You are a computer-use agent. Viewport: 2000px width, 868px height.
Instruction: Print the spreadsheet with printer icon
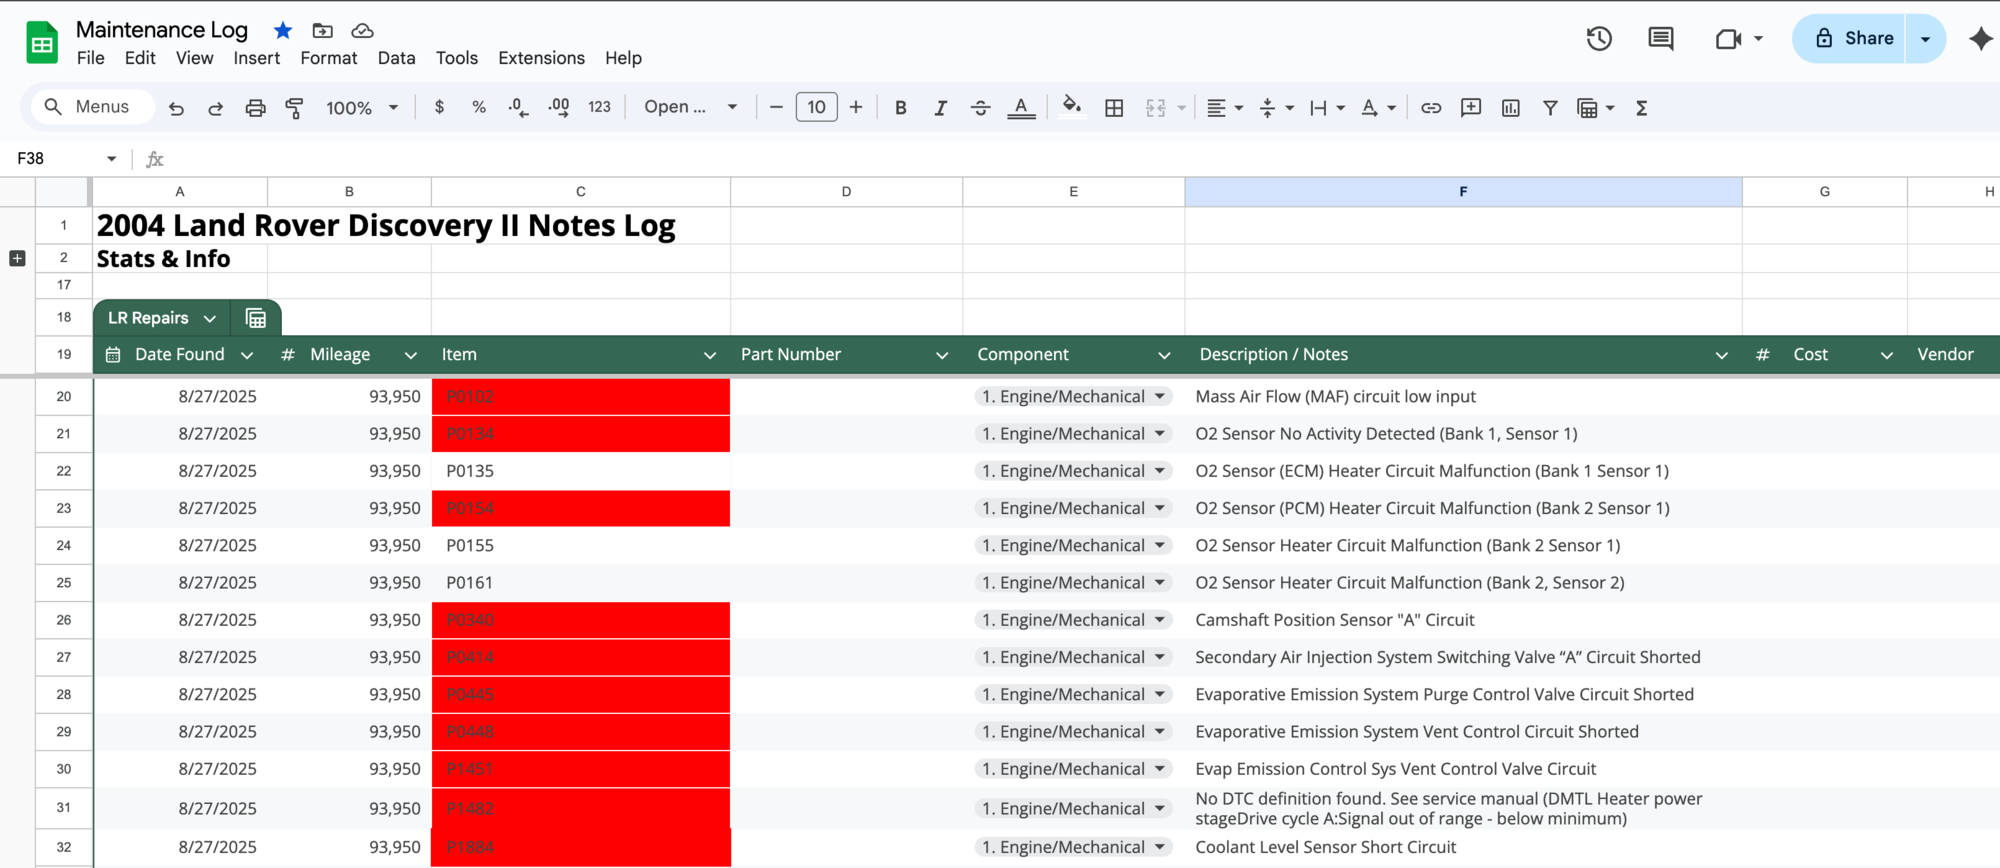pos(255,108)
